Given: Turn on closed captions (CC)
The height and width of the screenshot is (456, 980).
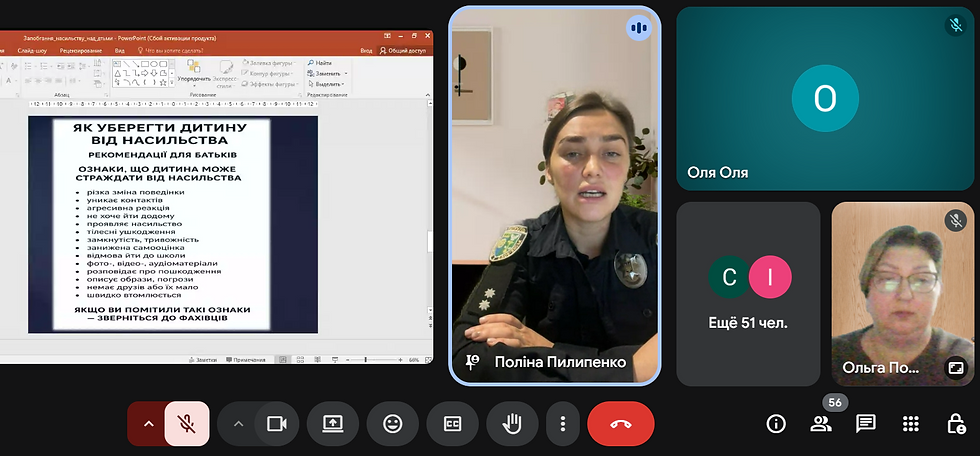Looking at the screenshot, I should point(452,424).
